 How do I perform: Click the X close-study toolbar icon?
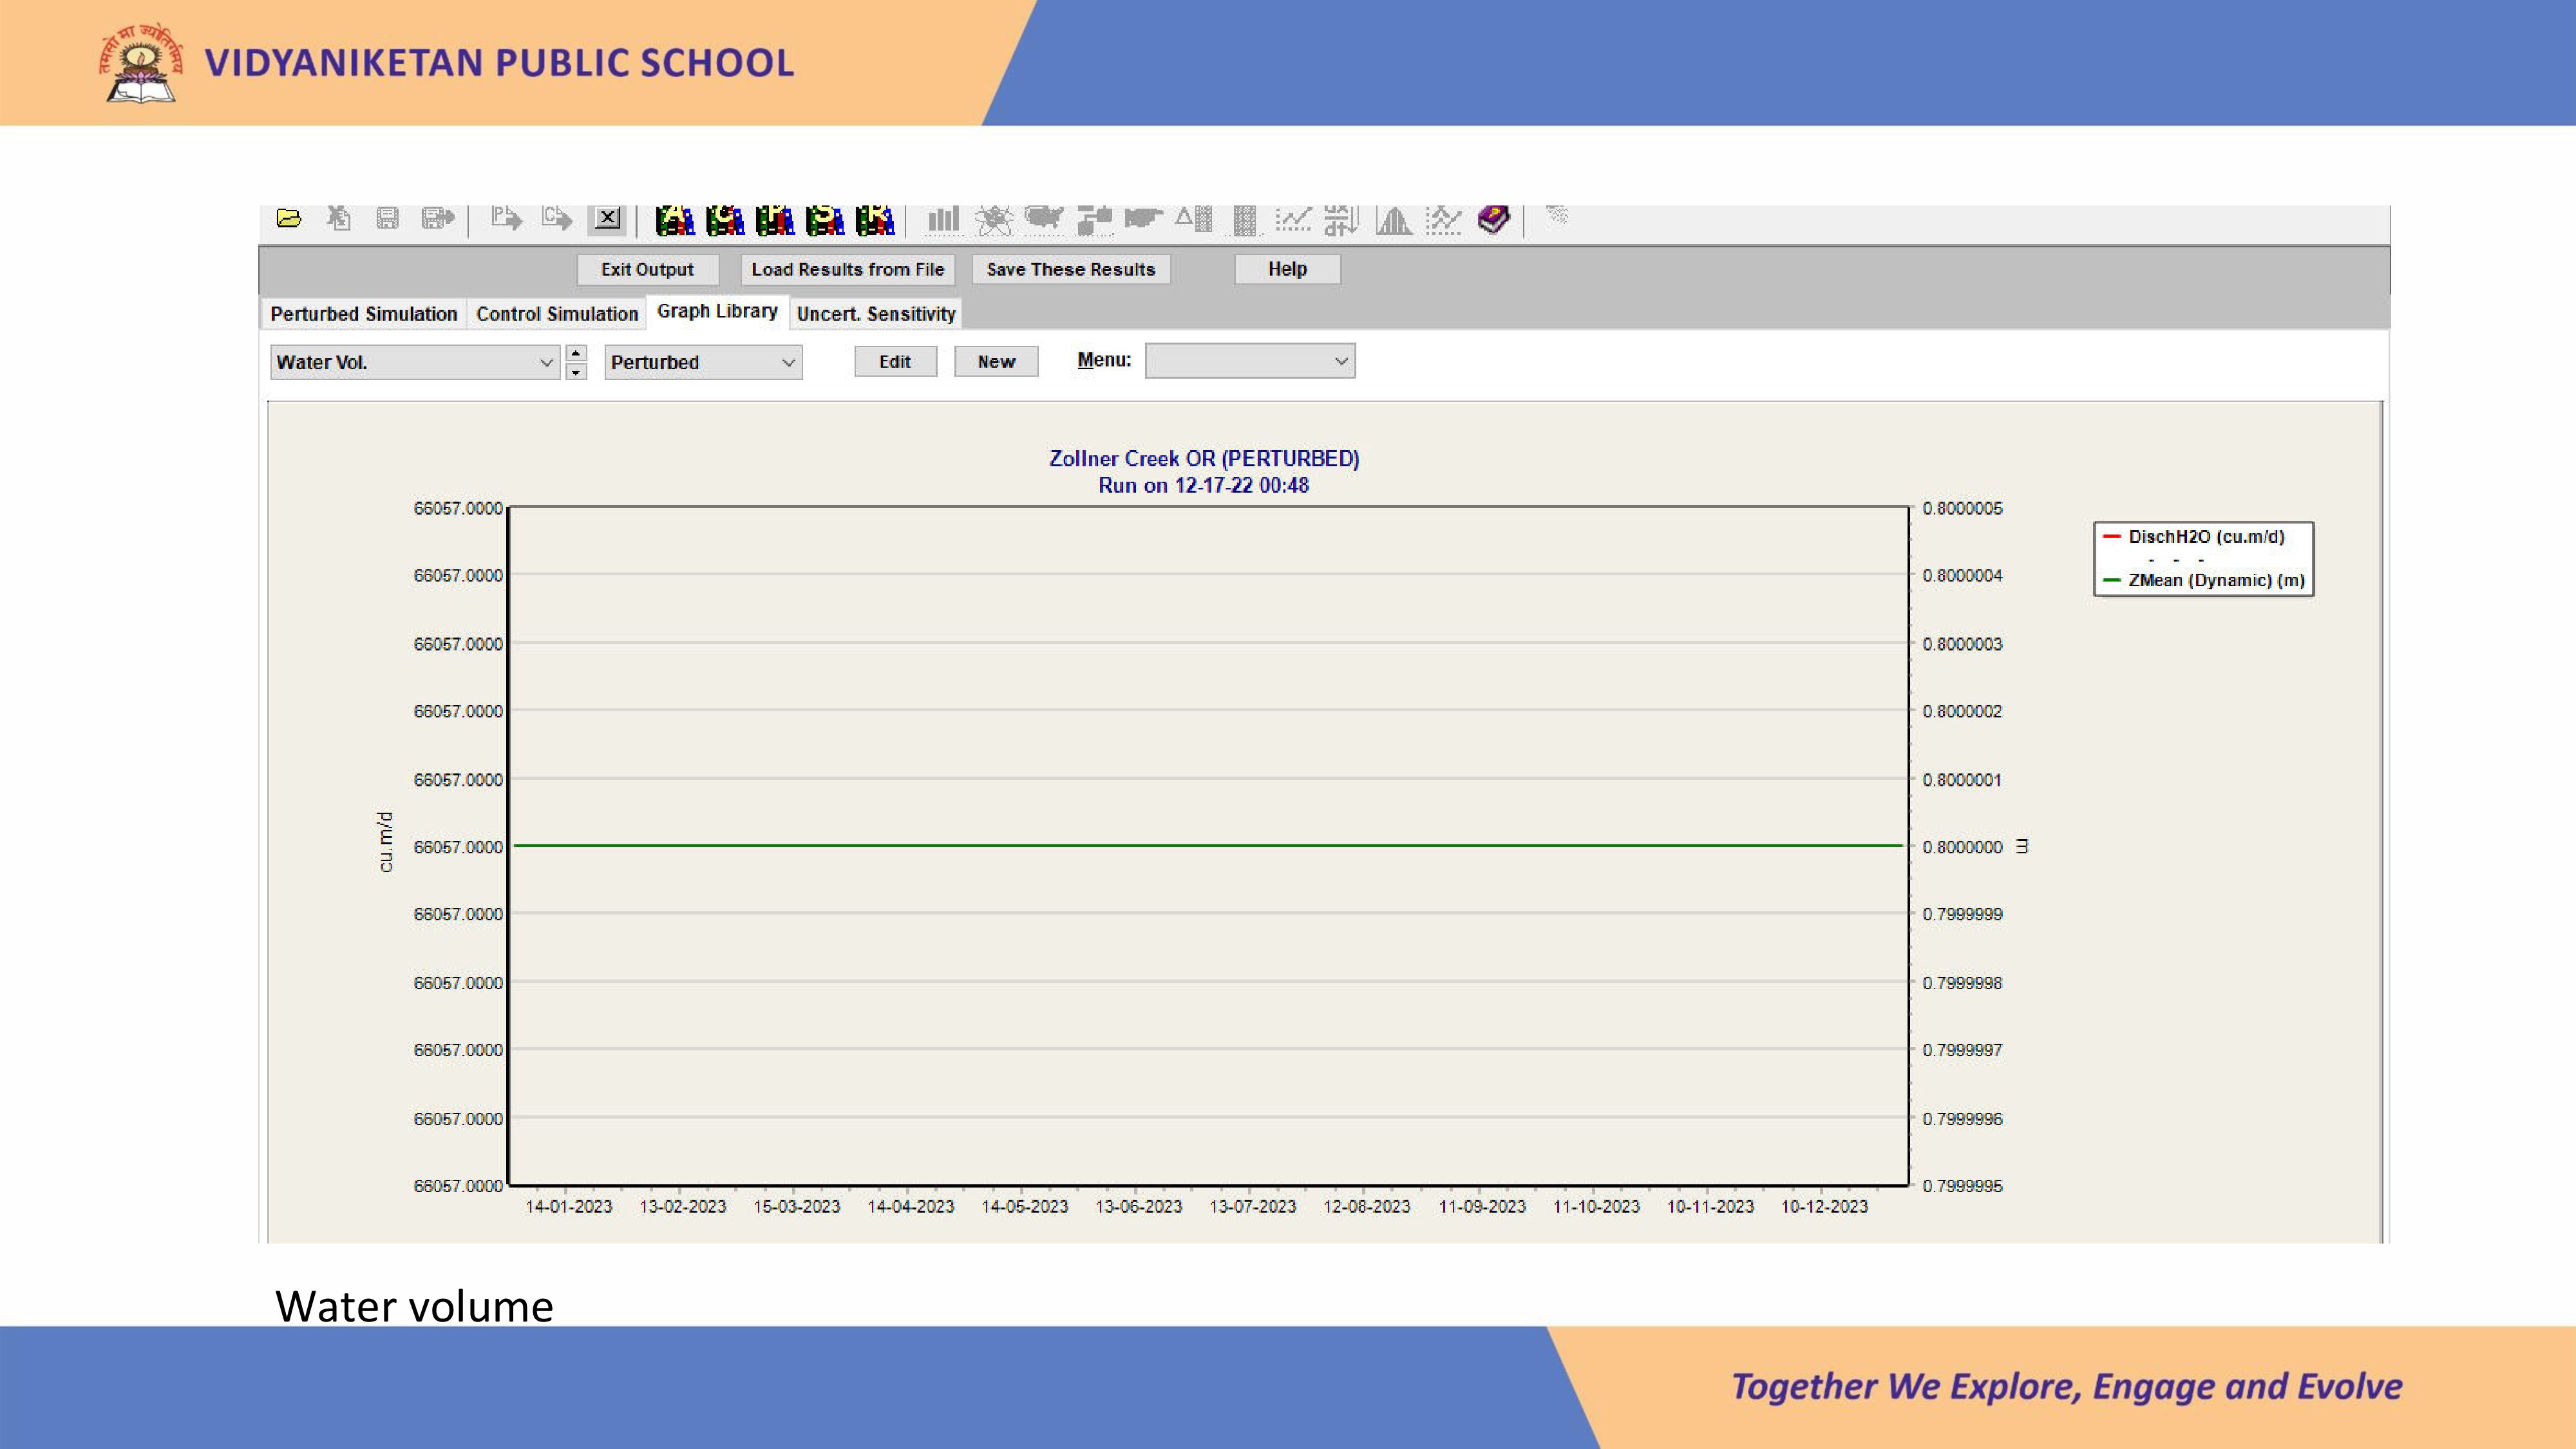tap(607, 218)
